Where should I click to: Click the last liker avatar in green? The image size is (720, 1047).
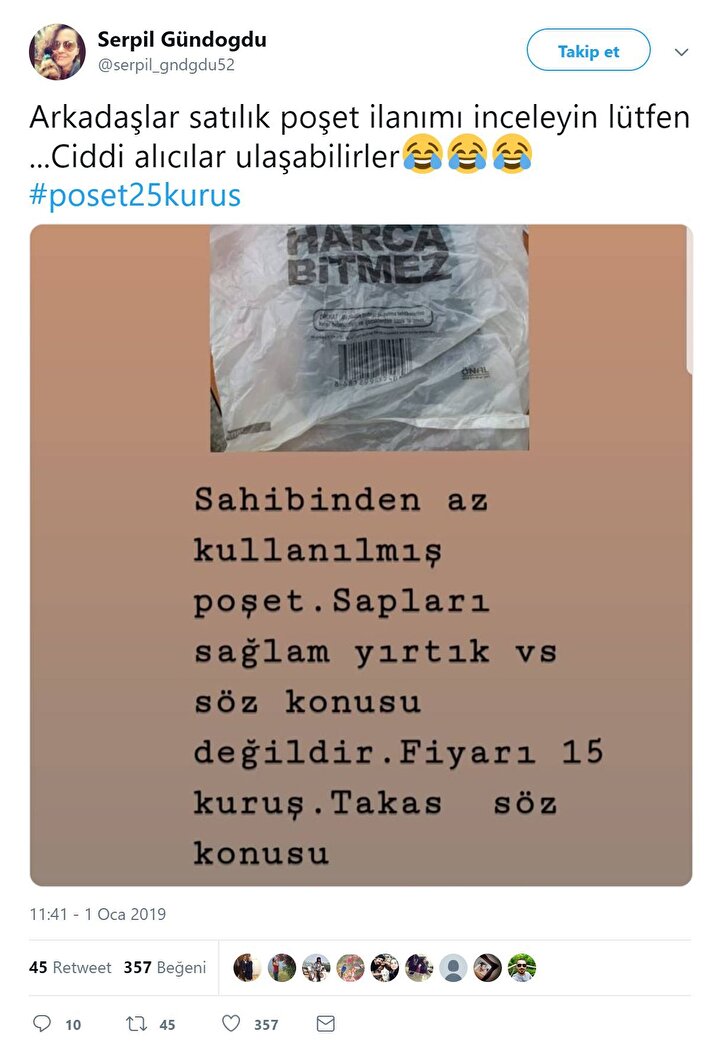(522, 968)
